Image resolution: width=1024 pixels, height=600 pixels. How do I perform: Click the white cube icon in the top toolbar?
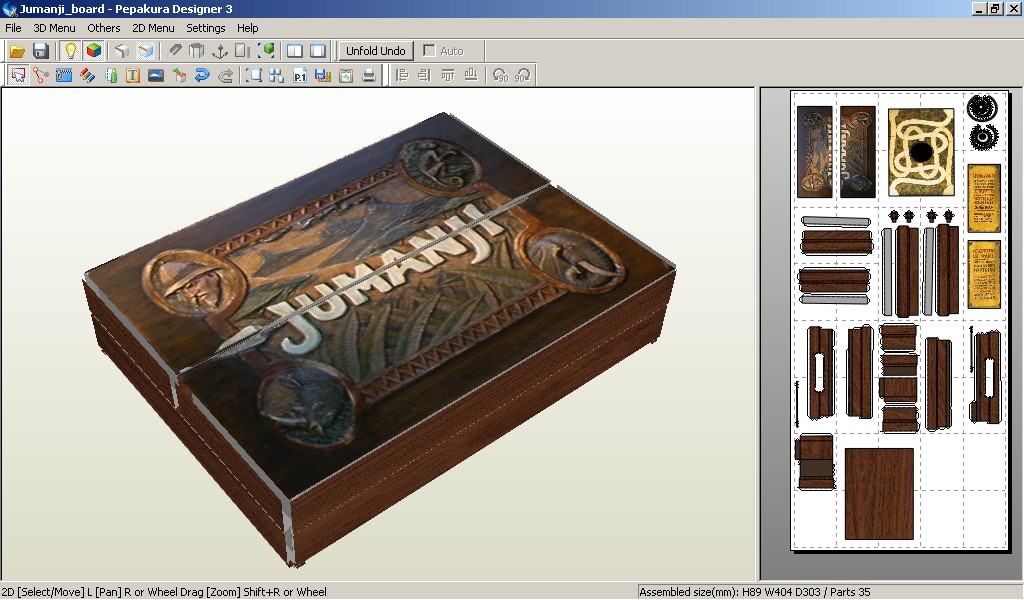click(122, 51)
